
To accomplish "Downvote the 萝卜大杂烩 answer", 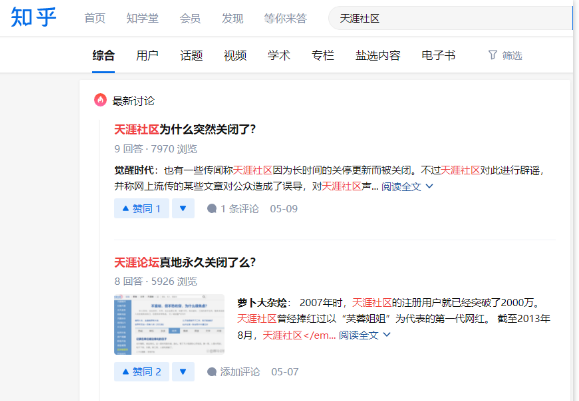I will [183, 372].
